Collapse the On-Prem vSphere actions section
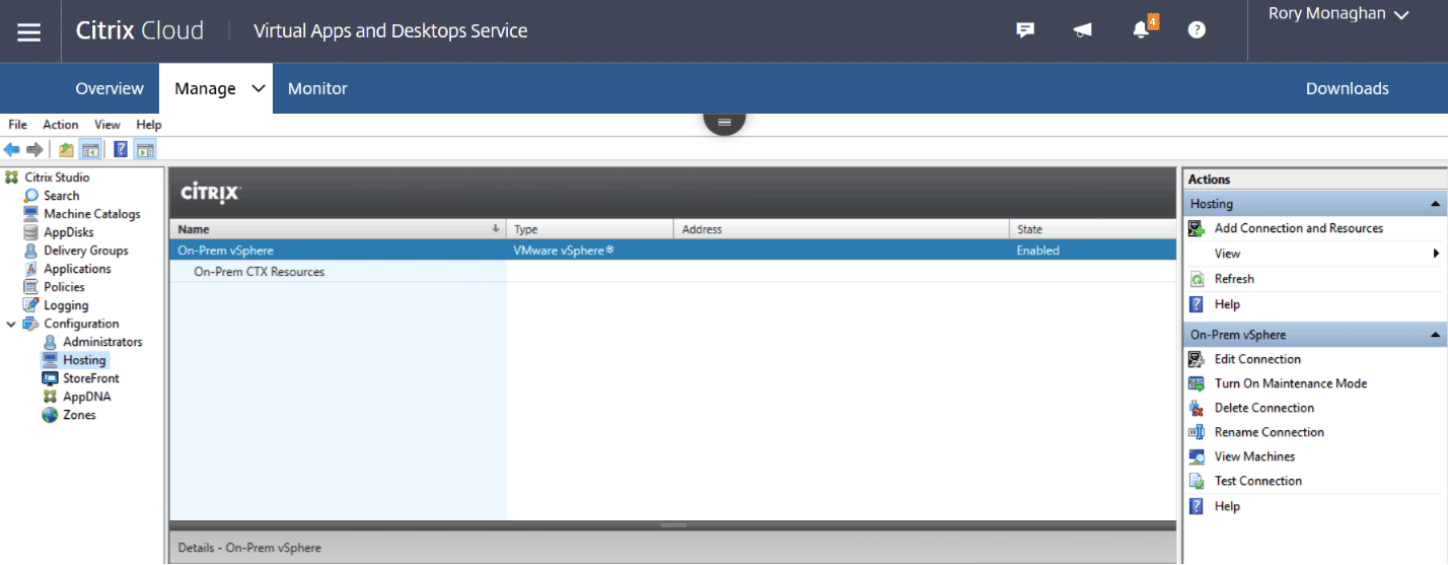The image size is (1448, 565). 1435,335
